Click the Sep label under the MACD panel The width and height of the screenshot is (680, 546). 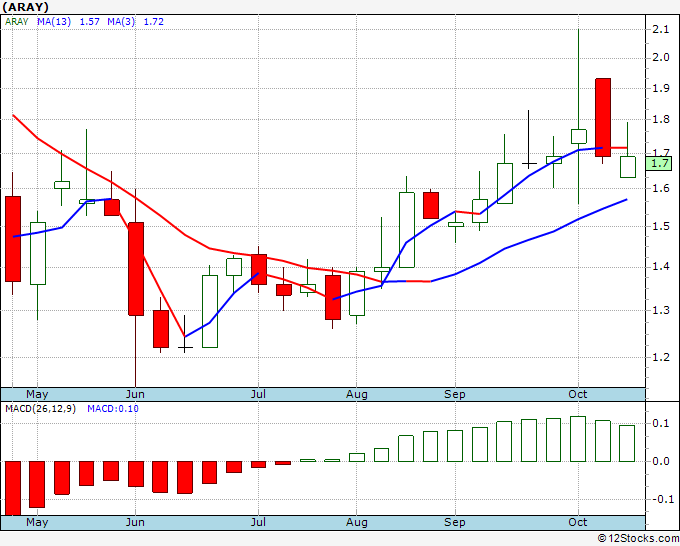455,522
